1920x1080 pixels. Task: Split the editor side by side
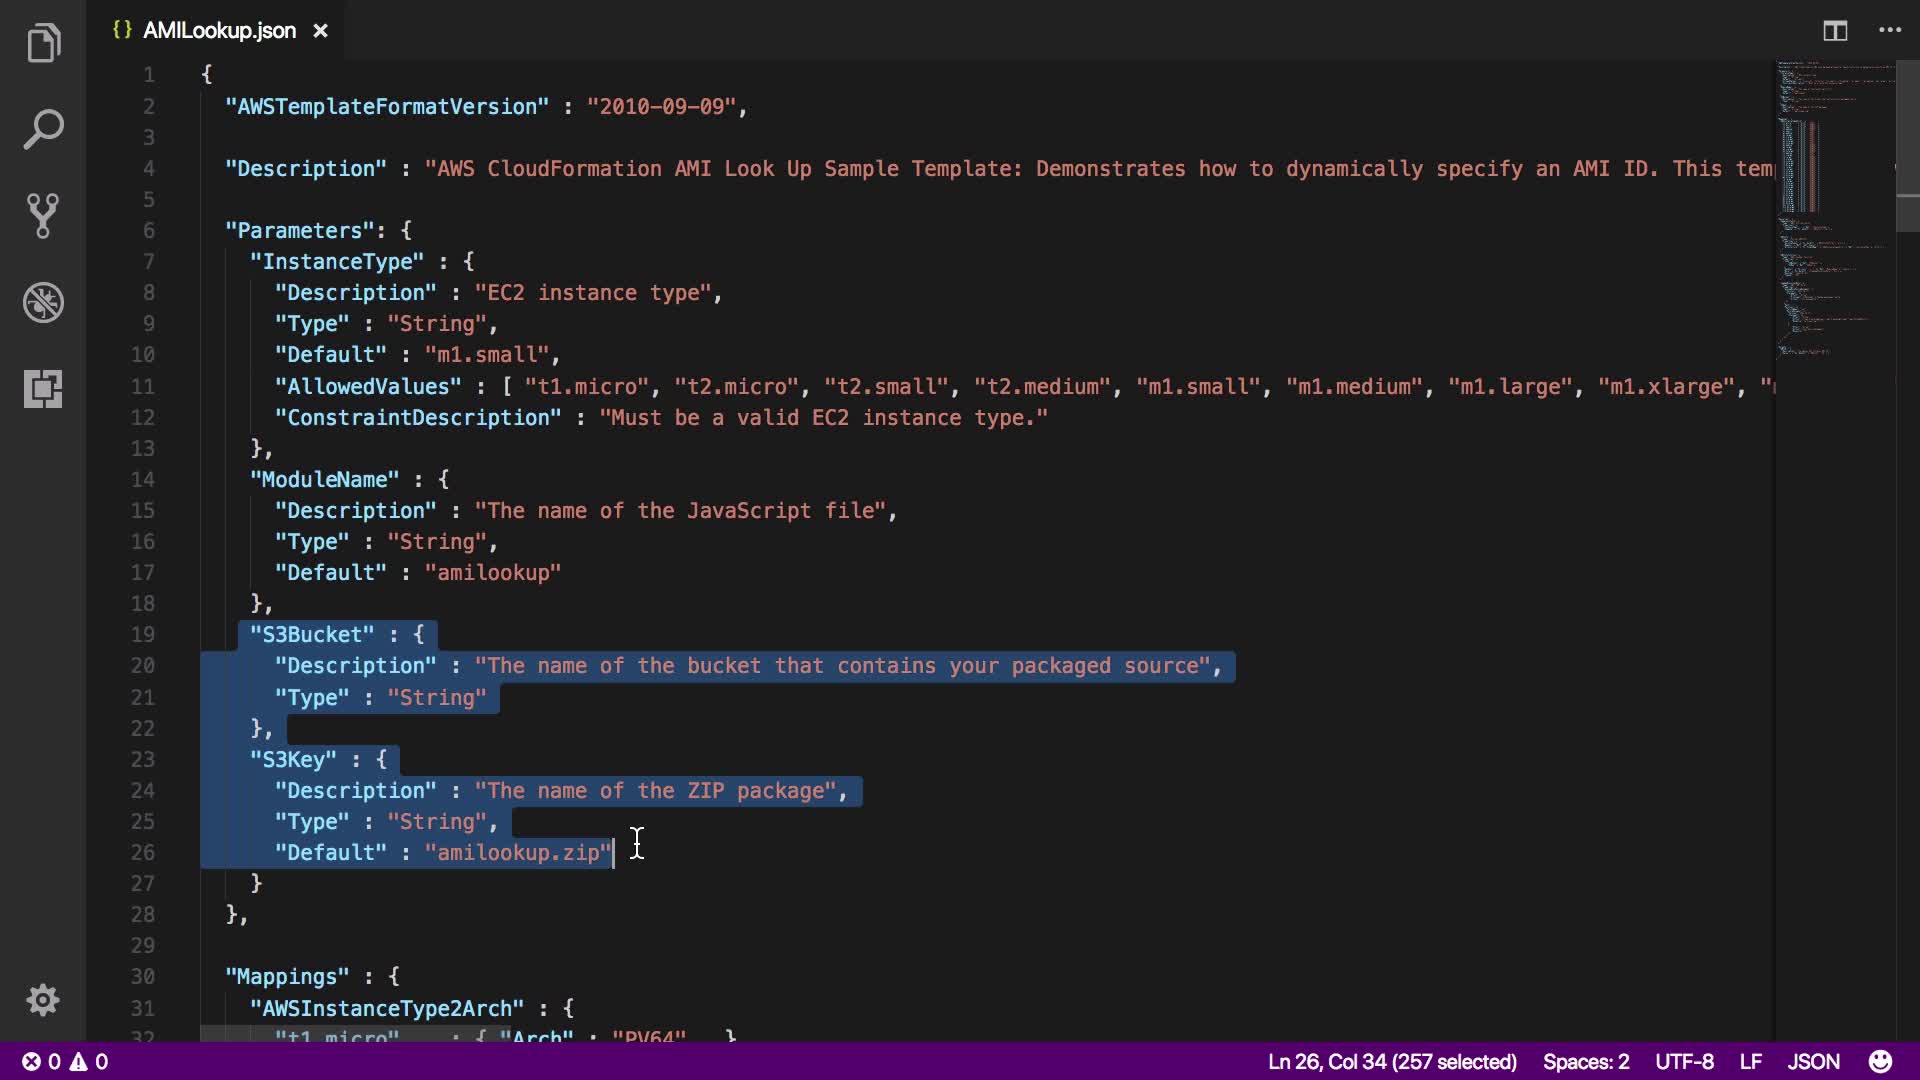click(x=1835, y=31)
